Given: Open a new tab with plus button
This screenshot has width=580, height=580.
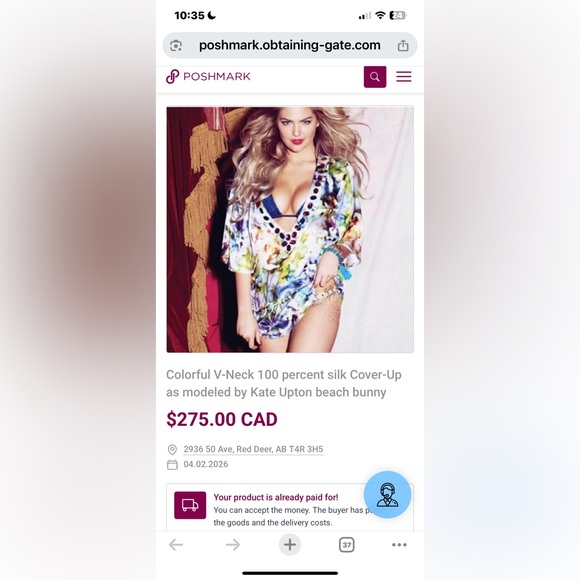Looking at the screenshot, I should pyautogui.click(x=290, y=544).
